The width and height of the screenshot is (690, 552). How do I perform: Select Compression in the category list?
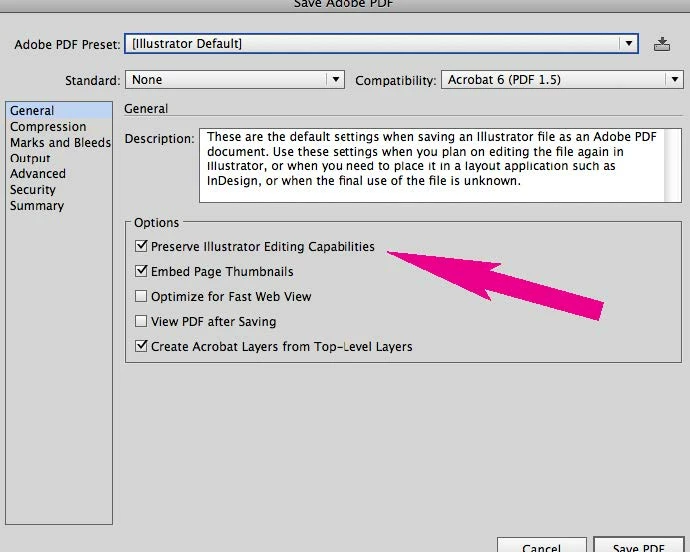59,127
